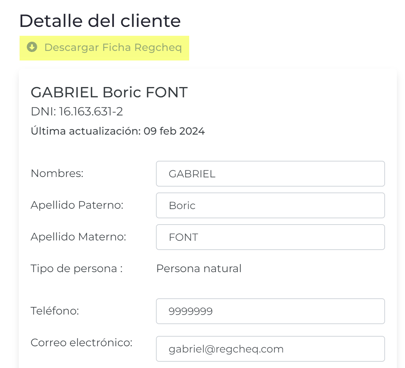The width and height of the screenshot is (405, 368).
Task: Click the Detalle del cliente heading
Action: pos(100,21)
